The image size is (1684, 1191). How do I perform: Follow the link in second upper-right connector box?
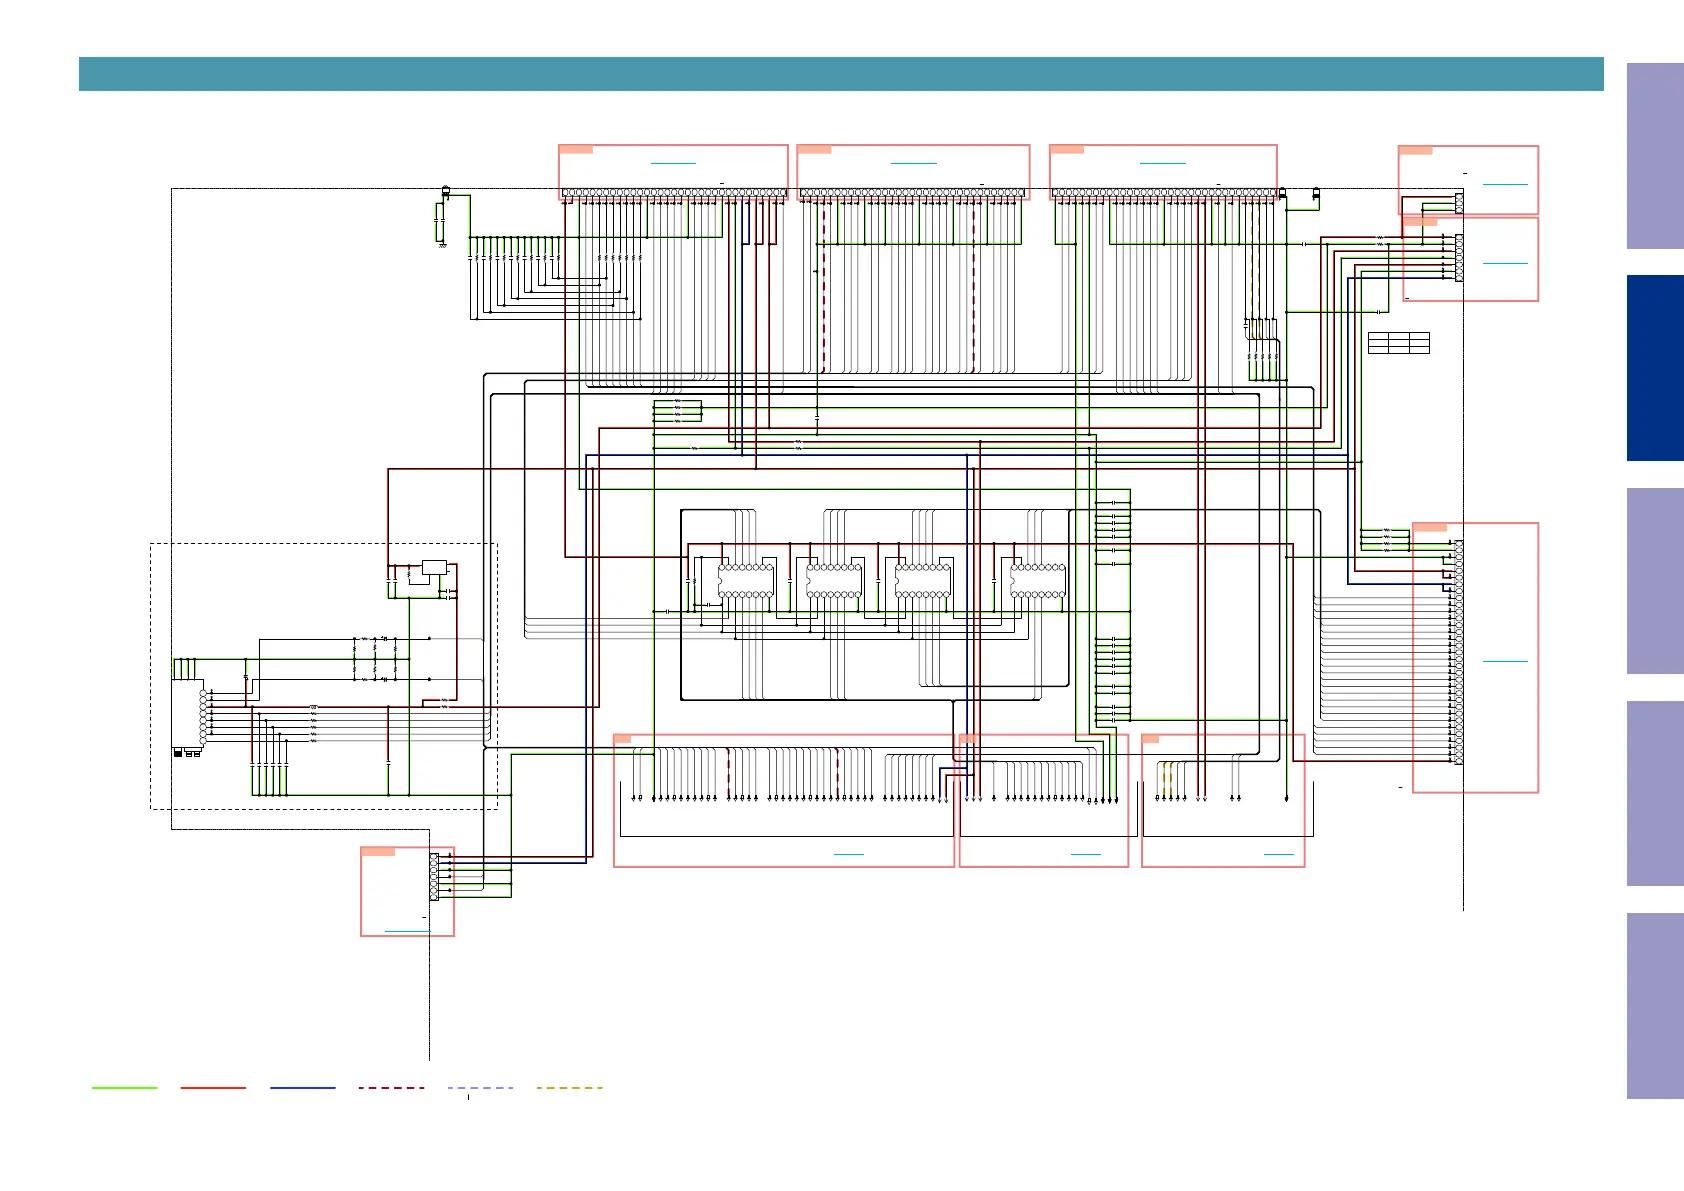[1505, 263]
